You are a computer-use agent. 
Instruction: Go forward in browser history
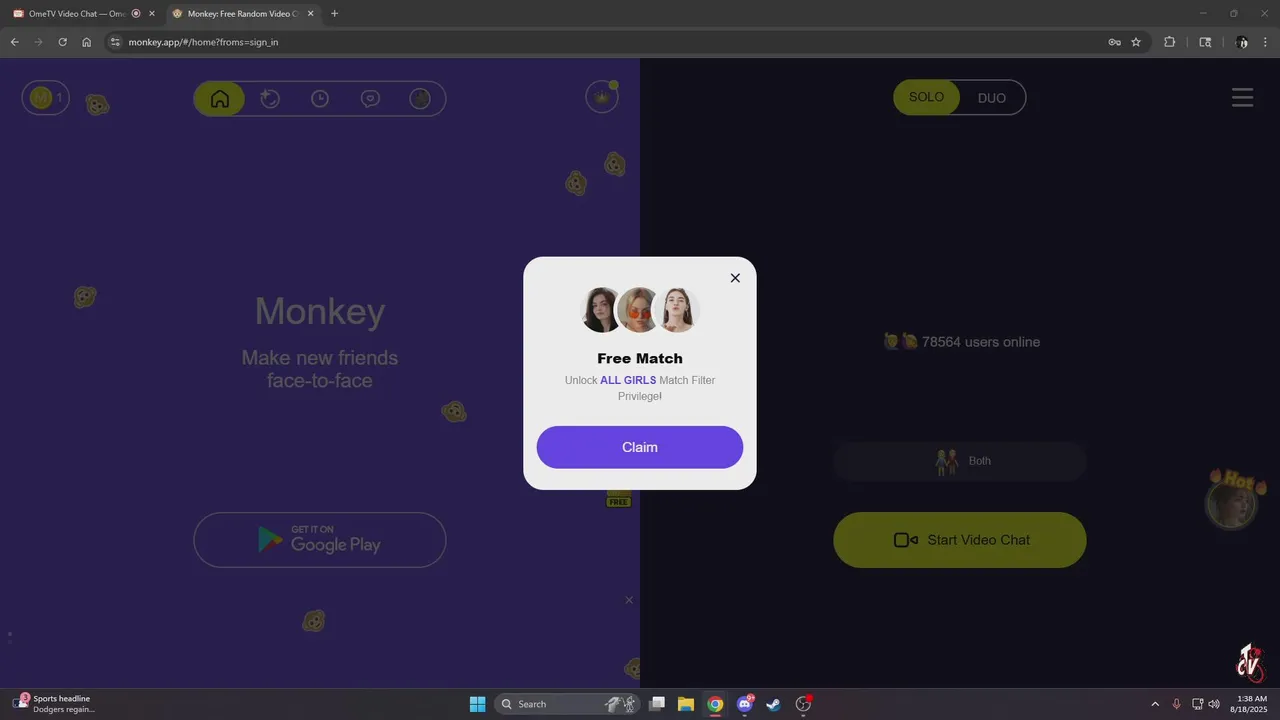(39, 42)
